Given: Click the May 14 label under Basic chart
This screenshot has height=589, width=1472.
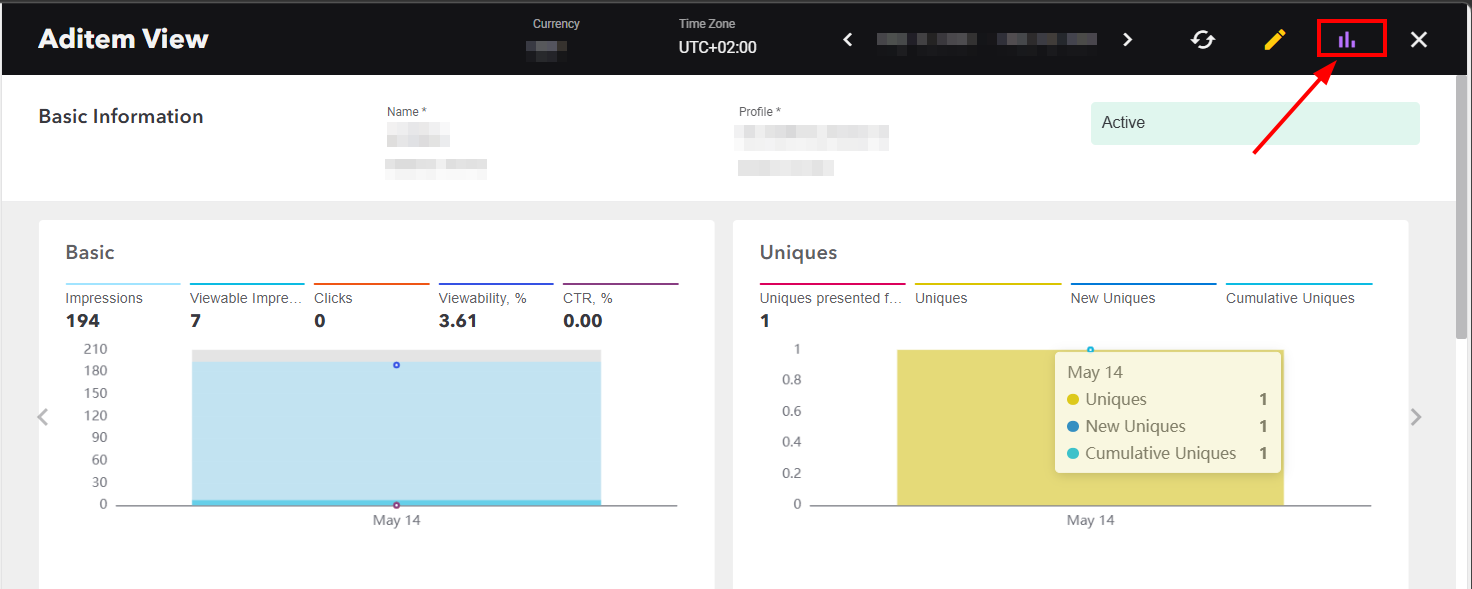Looking at the screenshot, I should pyautogui.click(x=397, y=520).
